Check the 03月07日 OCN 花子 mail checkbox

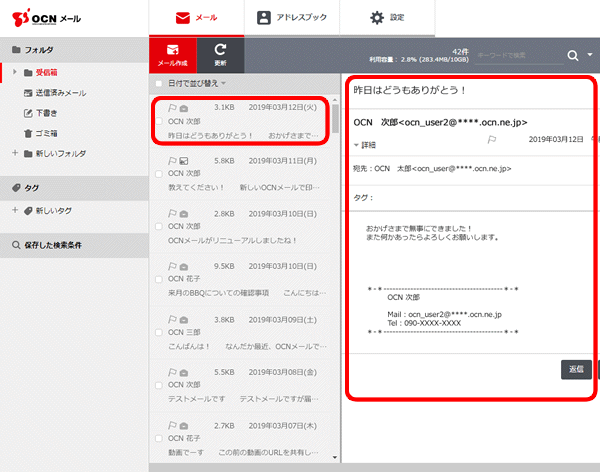pyautogui.click(x=159, y=438)
